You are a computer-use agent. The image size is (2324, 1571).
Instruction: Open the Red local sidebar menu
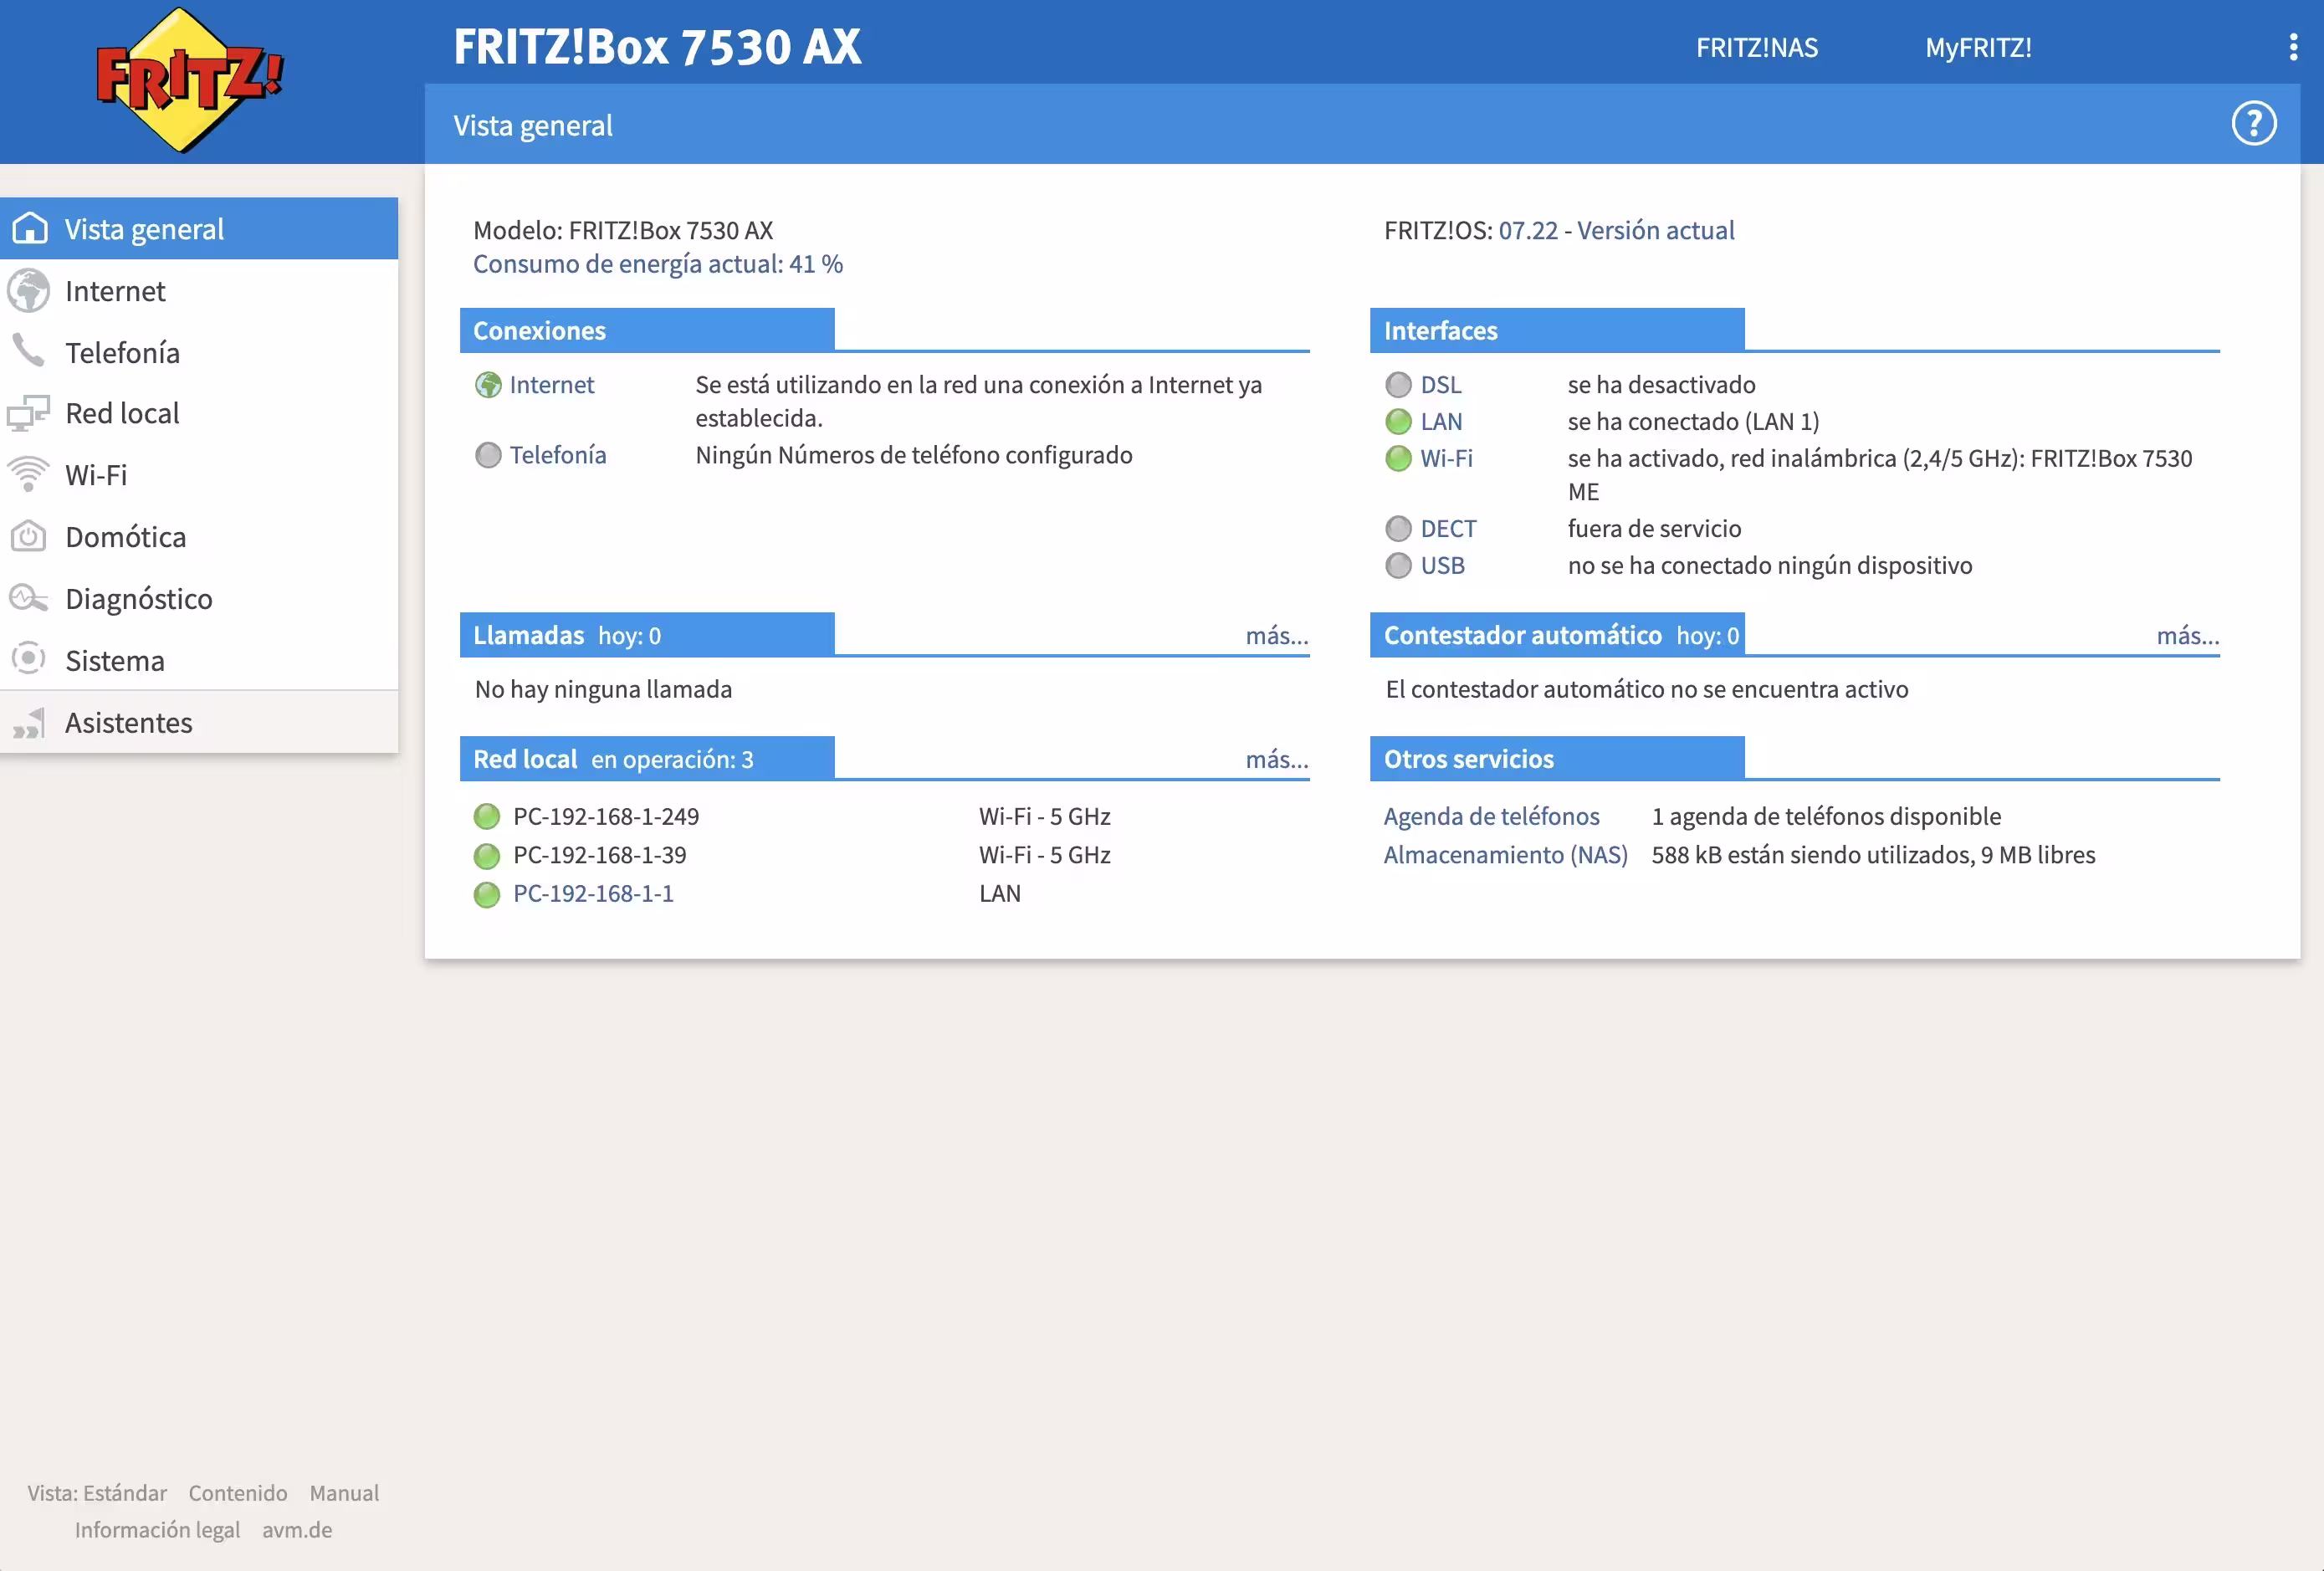199,413
